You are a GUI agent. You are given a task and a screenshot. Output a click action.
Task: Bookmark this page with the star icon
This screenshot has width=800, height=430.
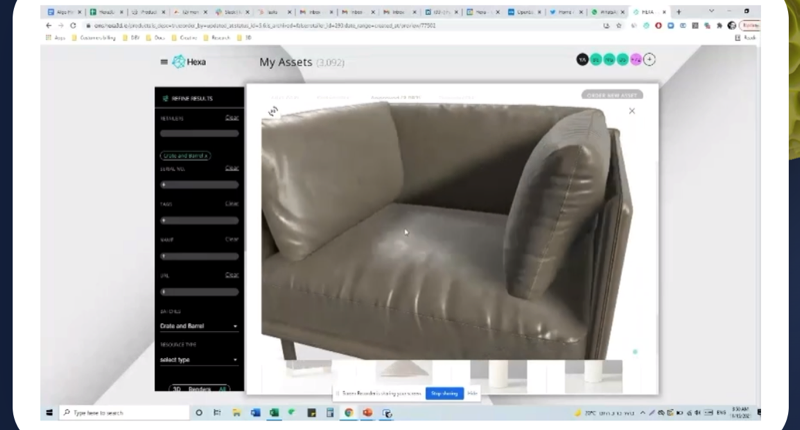pos(619,26)
